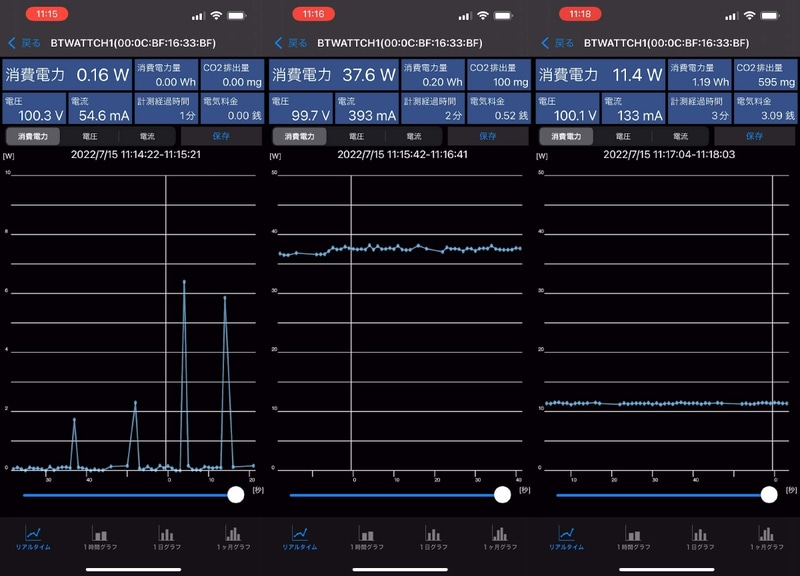Tap 電圧 100.1 V tile
This screenshot has height=576, width=800.
pyautogui.click(x=567, y=108)
